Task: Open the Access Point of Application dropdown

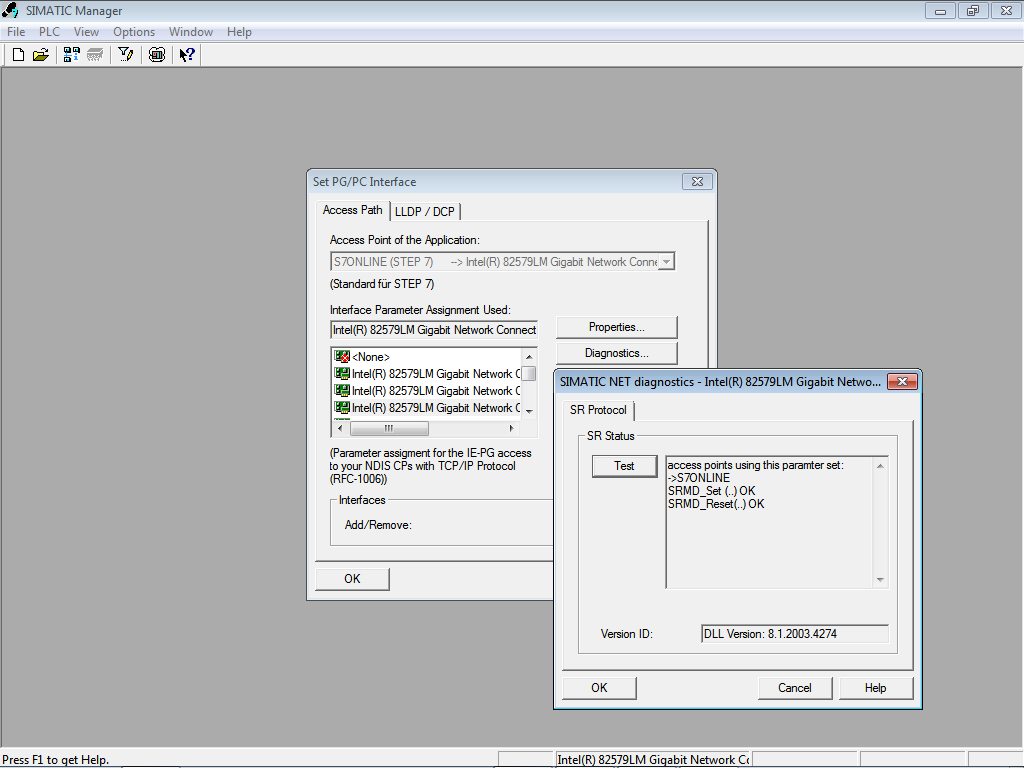Action: pyautogui.click(x=666, y=262)
